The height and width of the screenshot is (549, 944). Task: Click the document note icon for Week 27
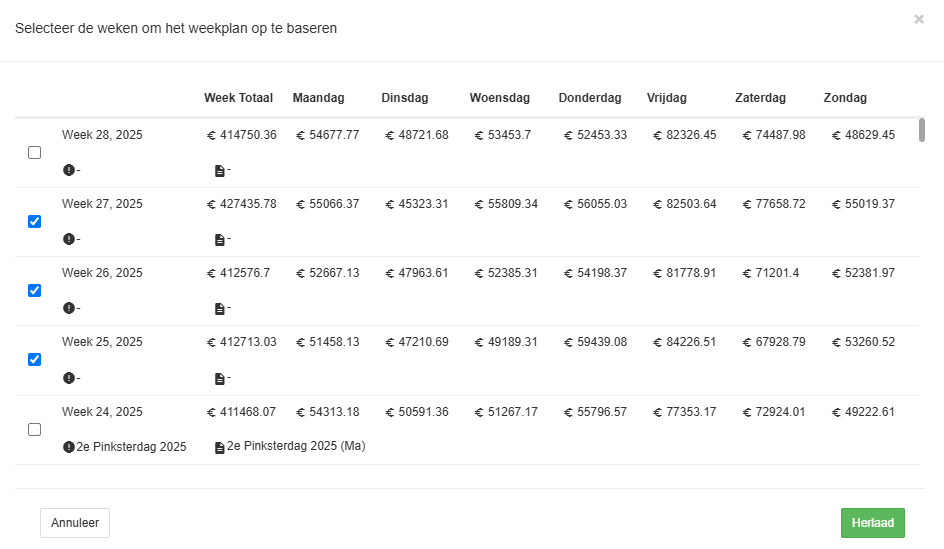tap(220, 240)
